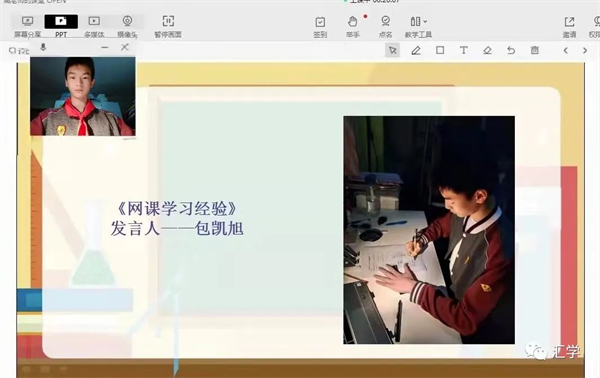The height and width of the screenshot is (378, 600).
Task: Open the multimedia (多媒体) sharing option
Action: [x=94, y=26]
